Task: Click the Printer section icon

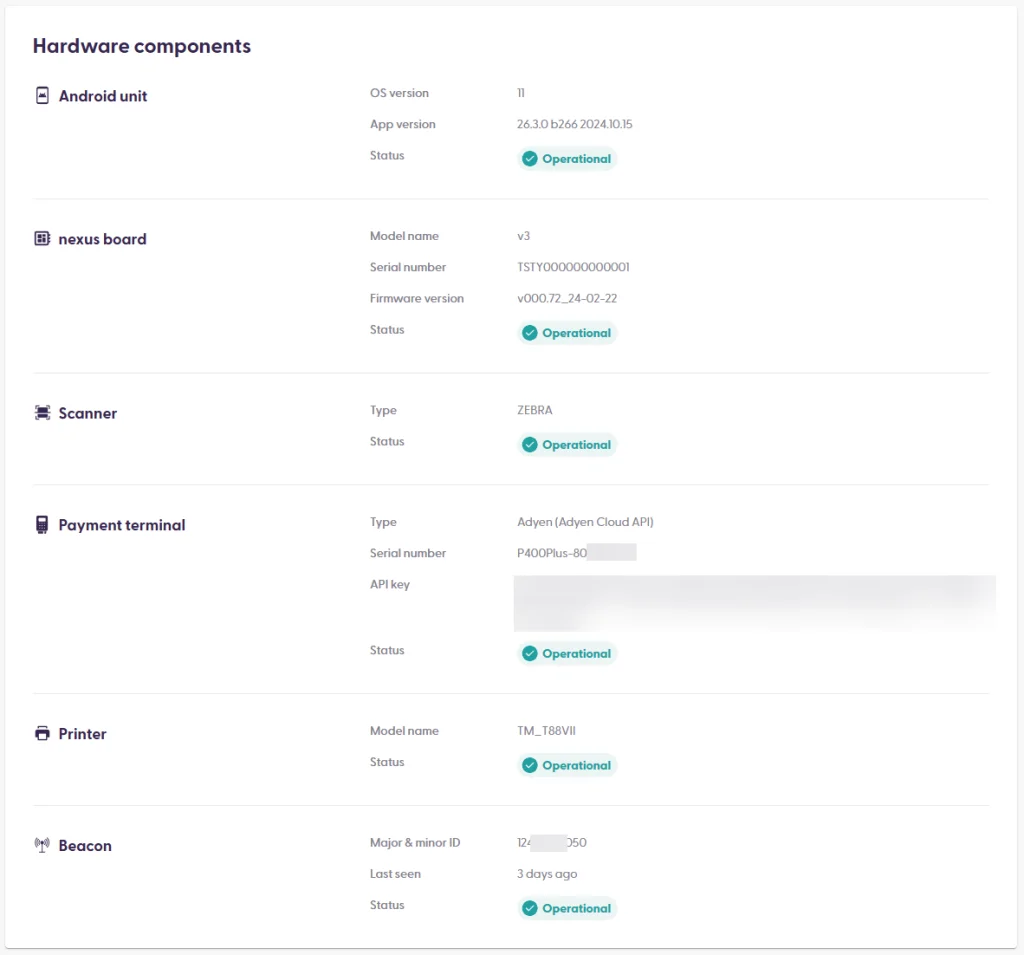Action: click(42, 733)
